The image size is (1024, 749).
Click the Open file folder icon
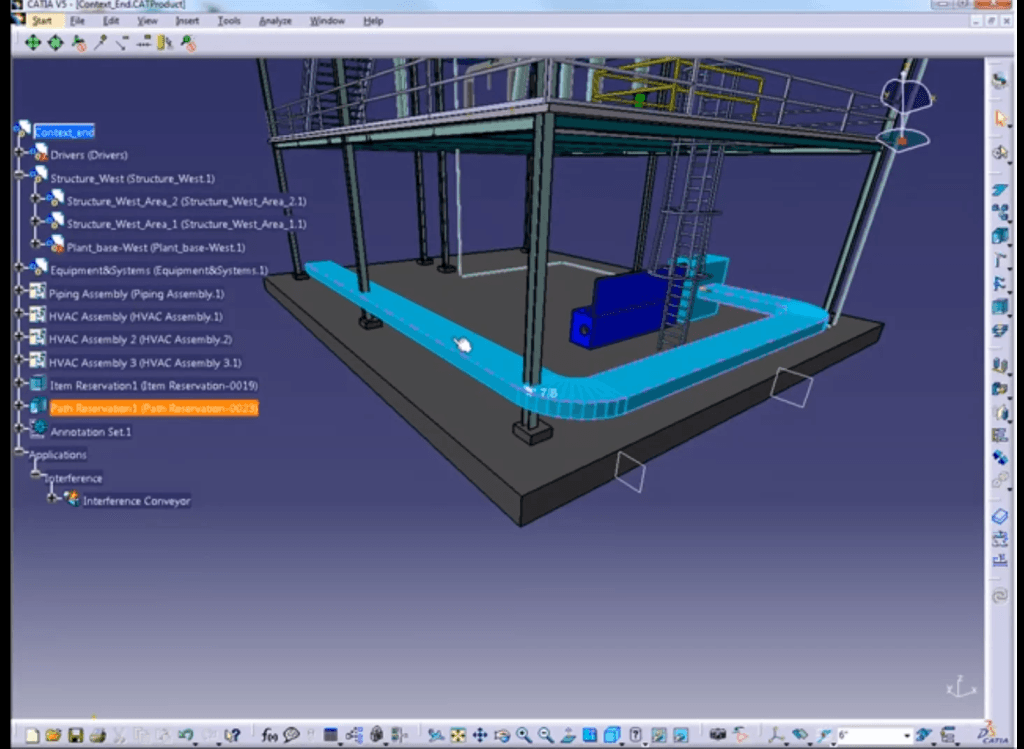(x=54, y=736)
